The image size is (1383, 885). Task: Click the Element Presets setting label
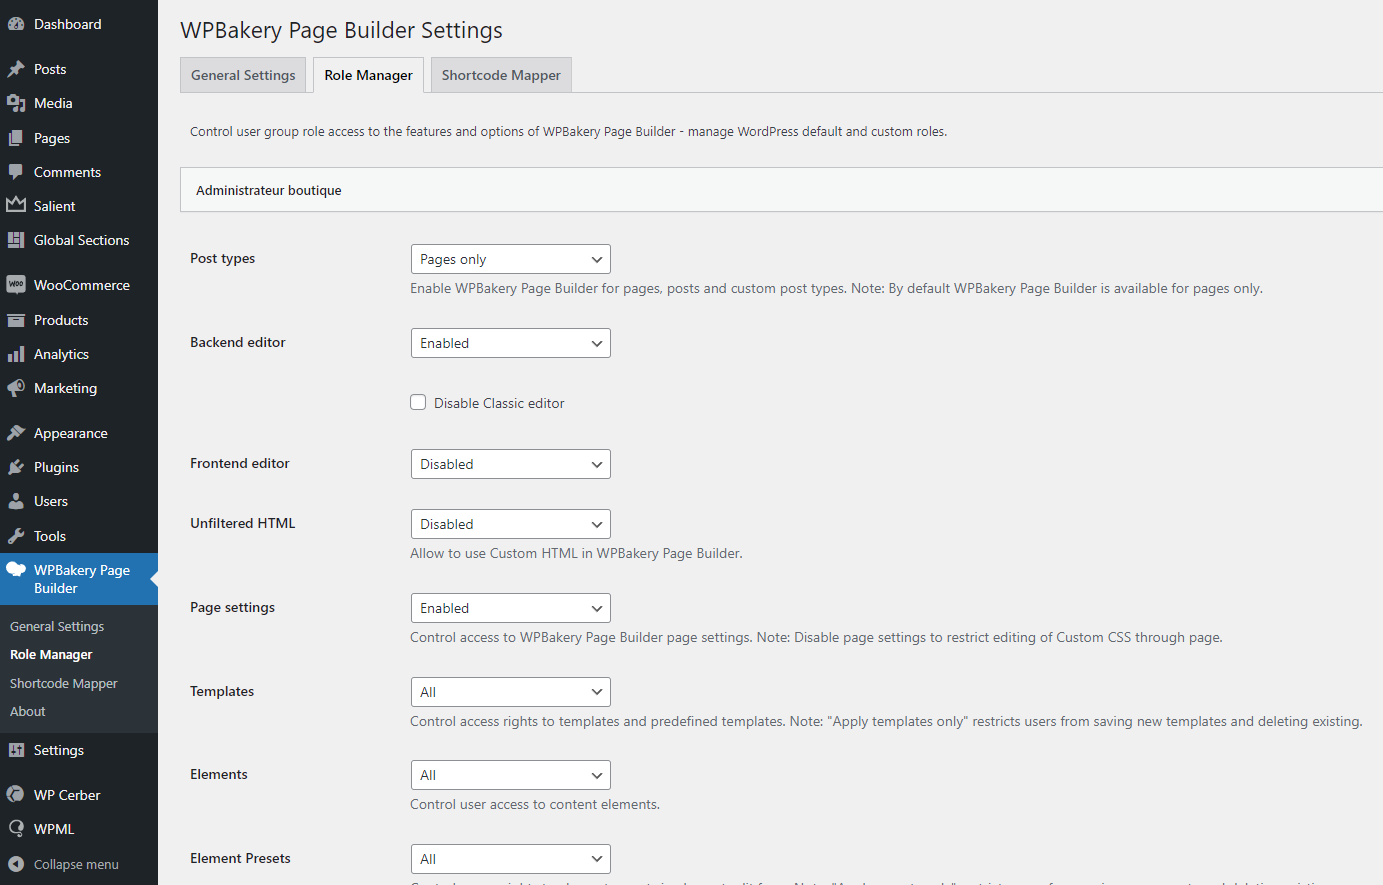tap(240, 858)
